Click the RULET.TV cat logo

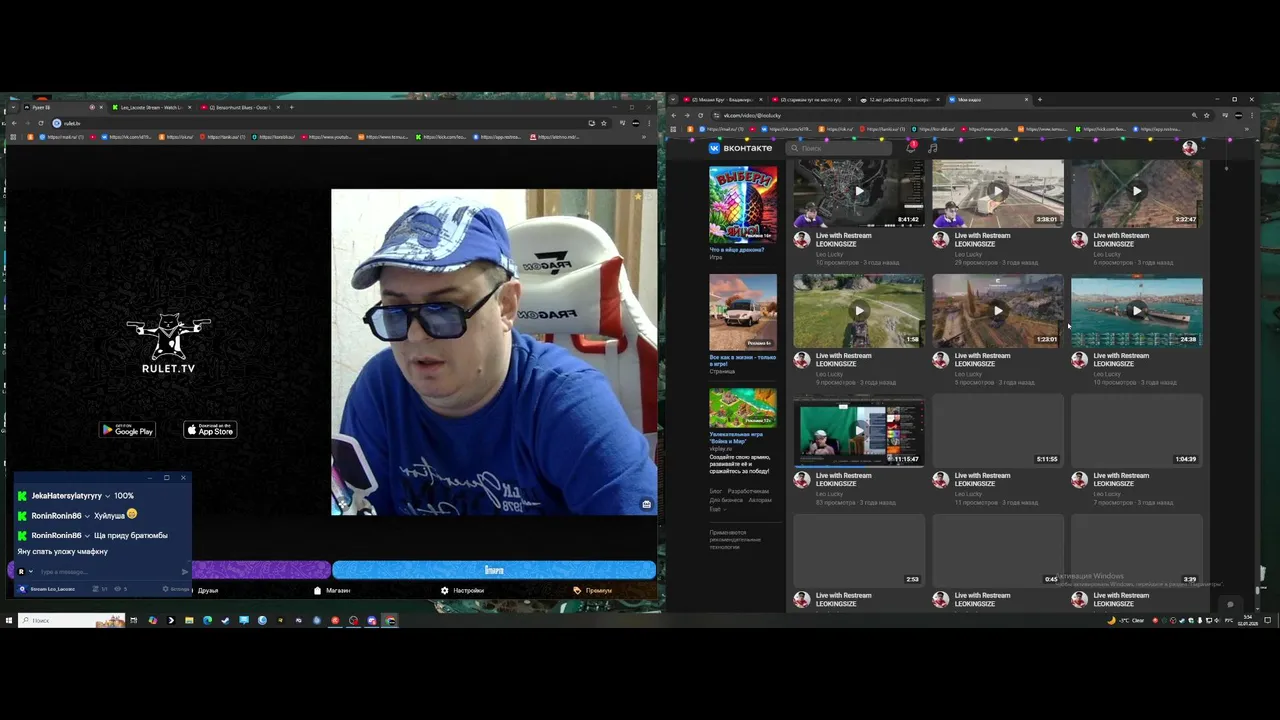[168, 343]
